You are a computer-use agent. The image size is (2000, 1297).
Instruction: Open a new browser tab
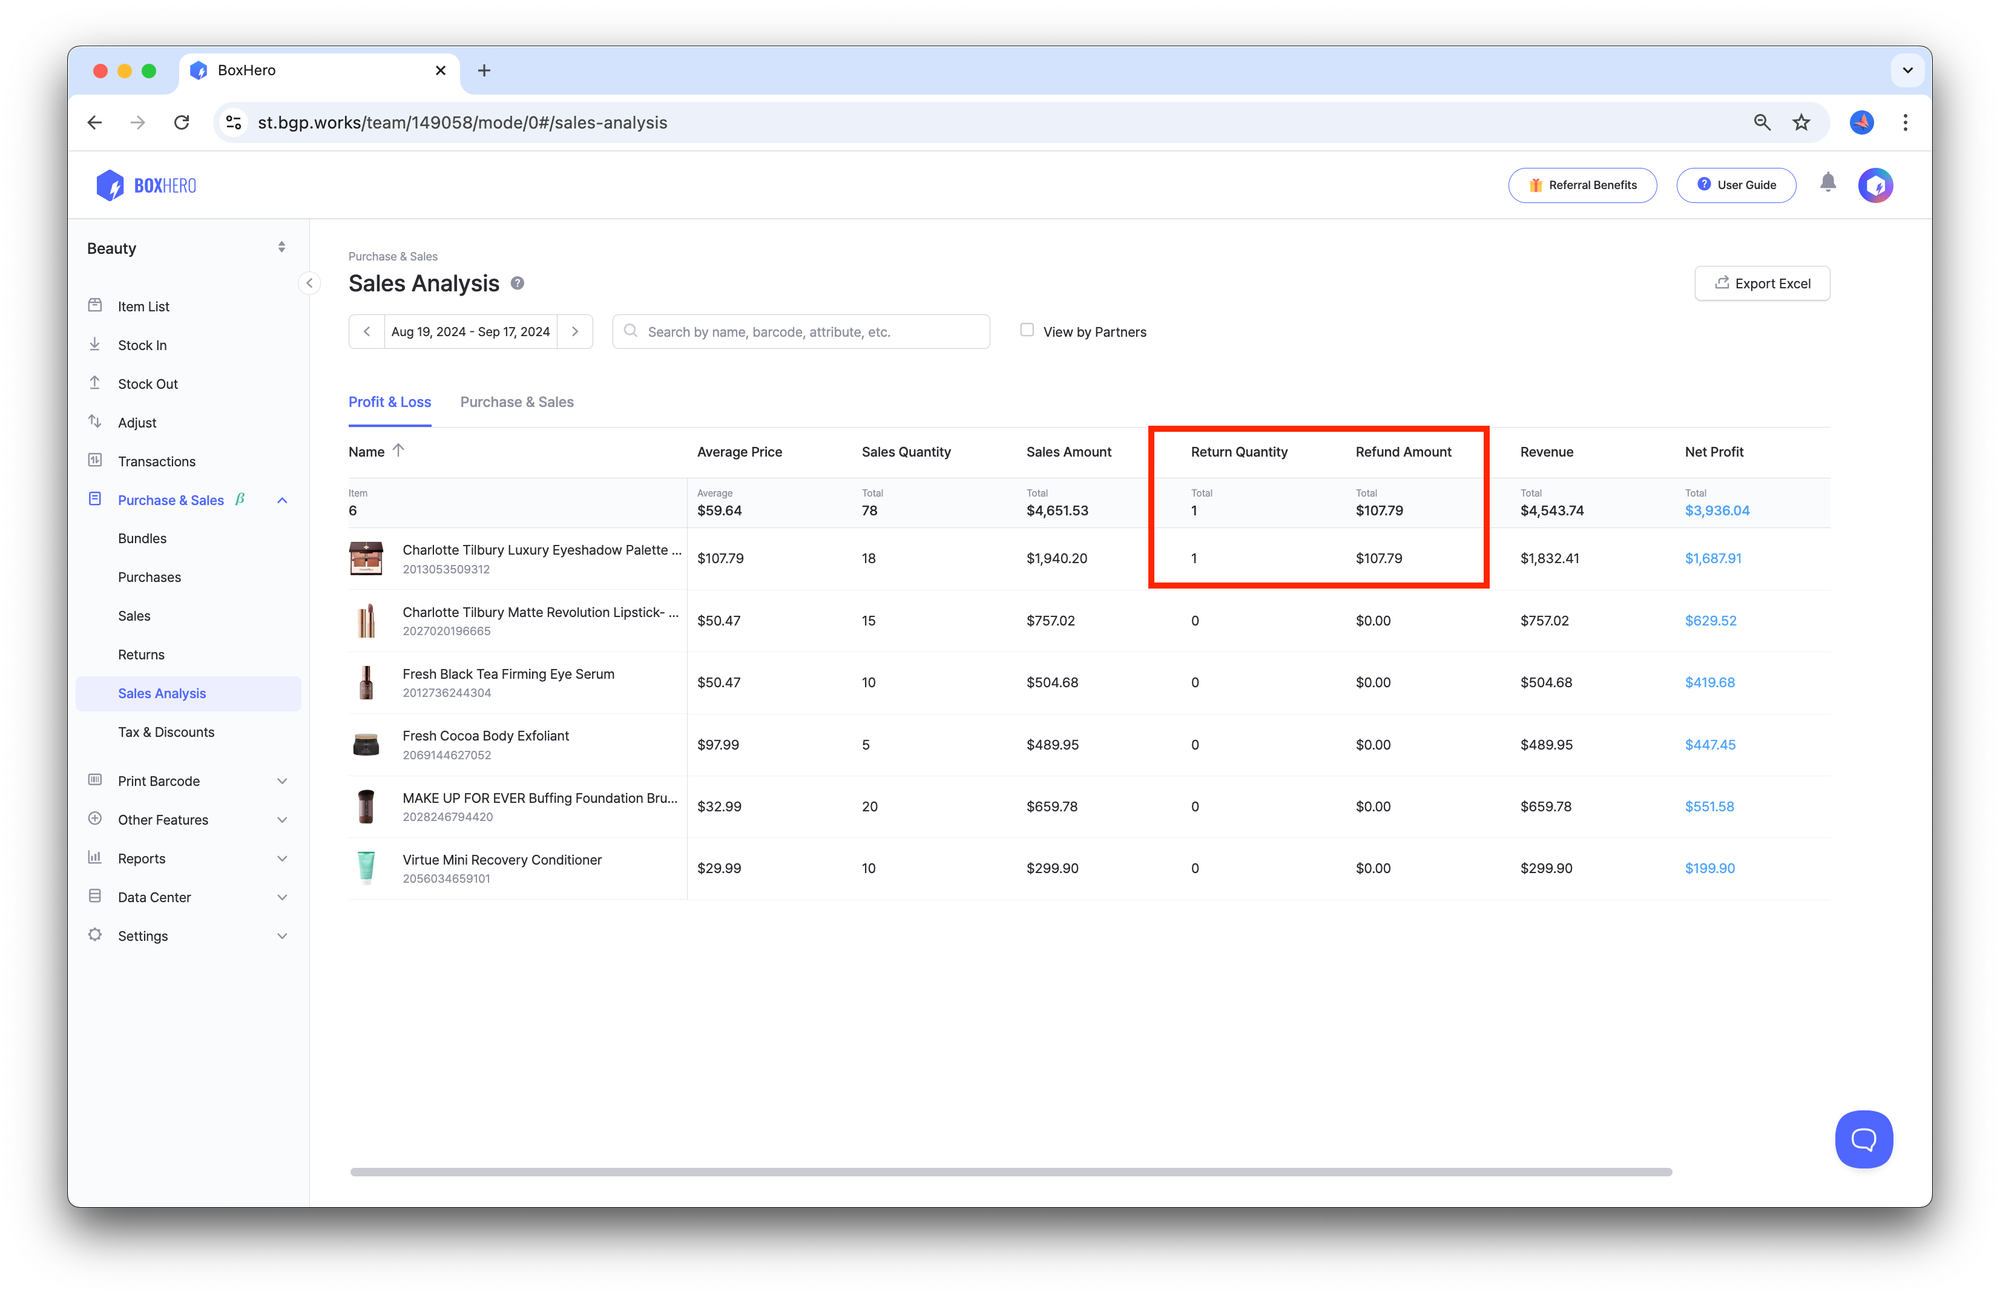click(484, 70)
